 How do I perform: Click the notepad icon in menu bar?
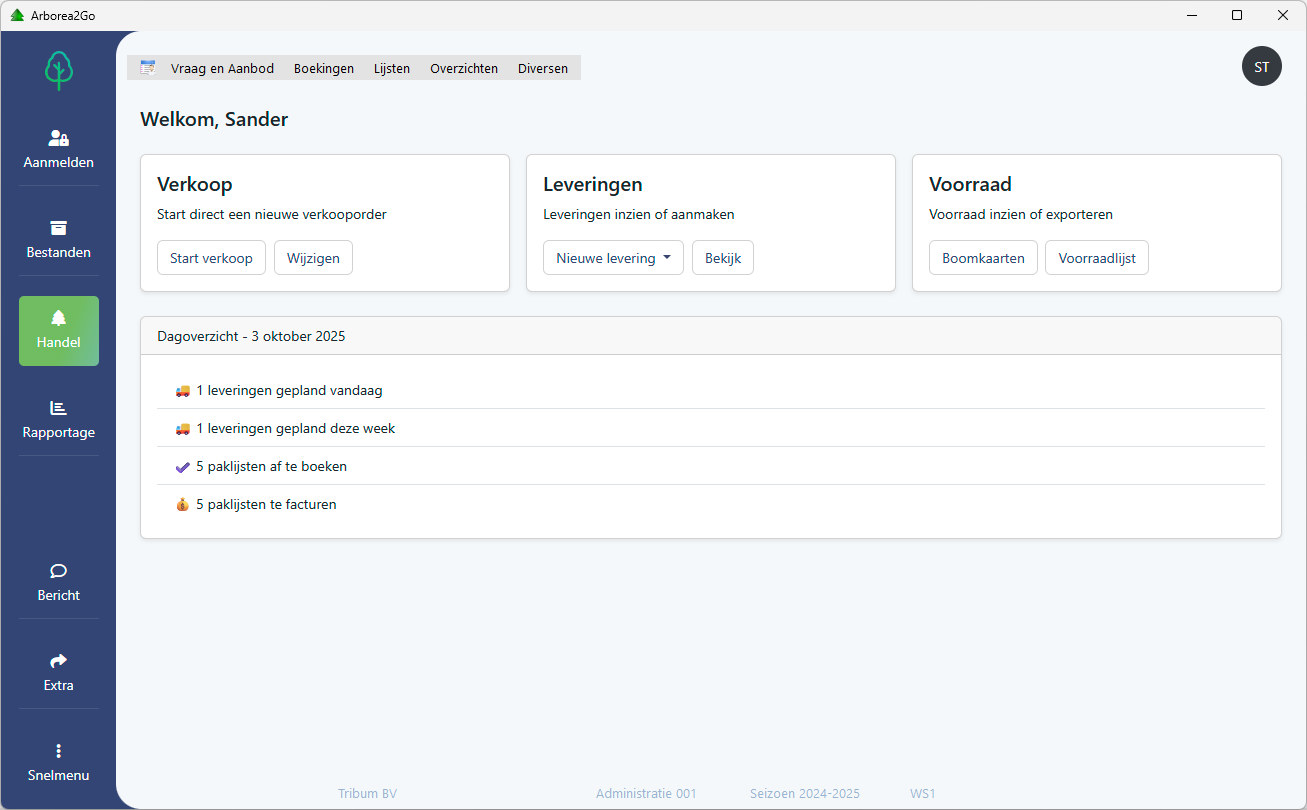pyautogui.click(x=148, y=68)
